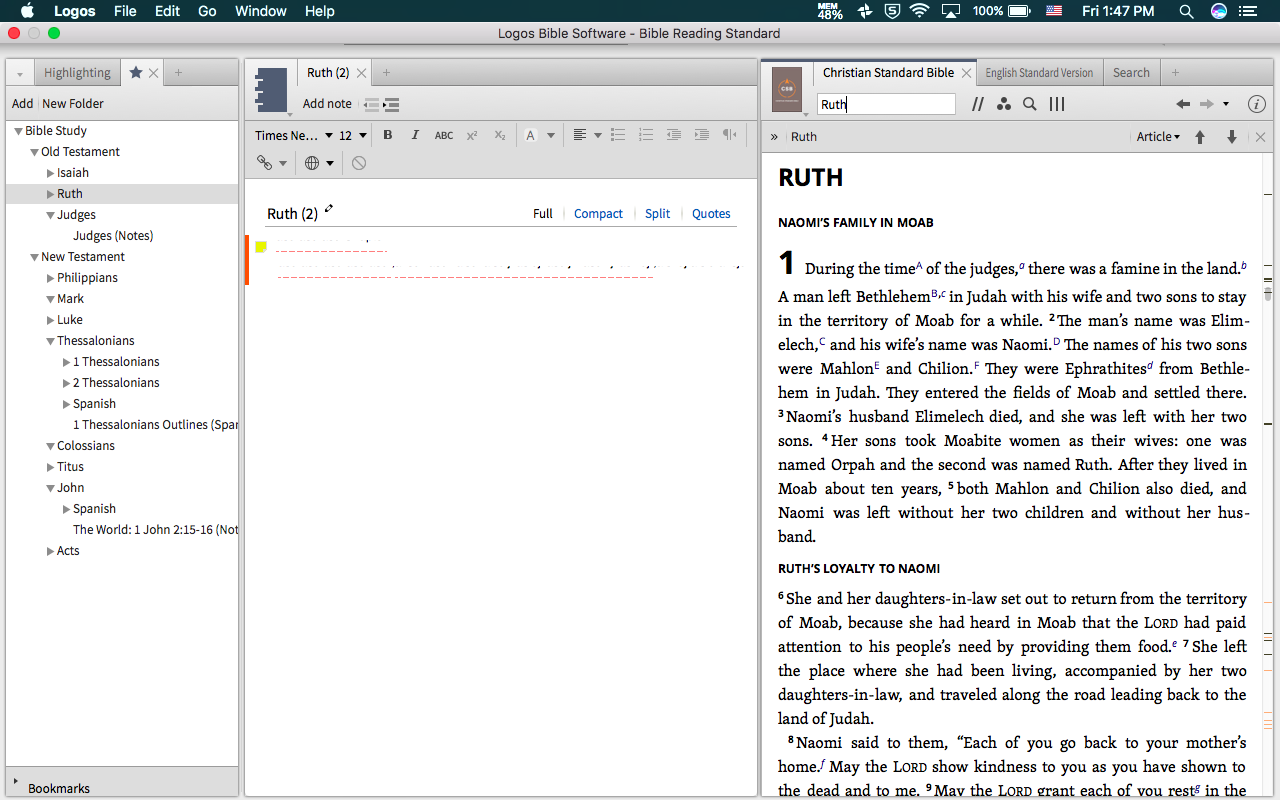The height and width of the screenshot is (800, 1280).
Task: Click the reference box containing Ruth
Action: 886,104
